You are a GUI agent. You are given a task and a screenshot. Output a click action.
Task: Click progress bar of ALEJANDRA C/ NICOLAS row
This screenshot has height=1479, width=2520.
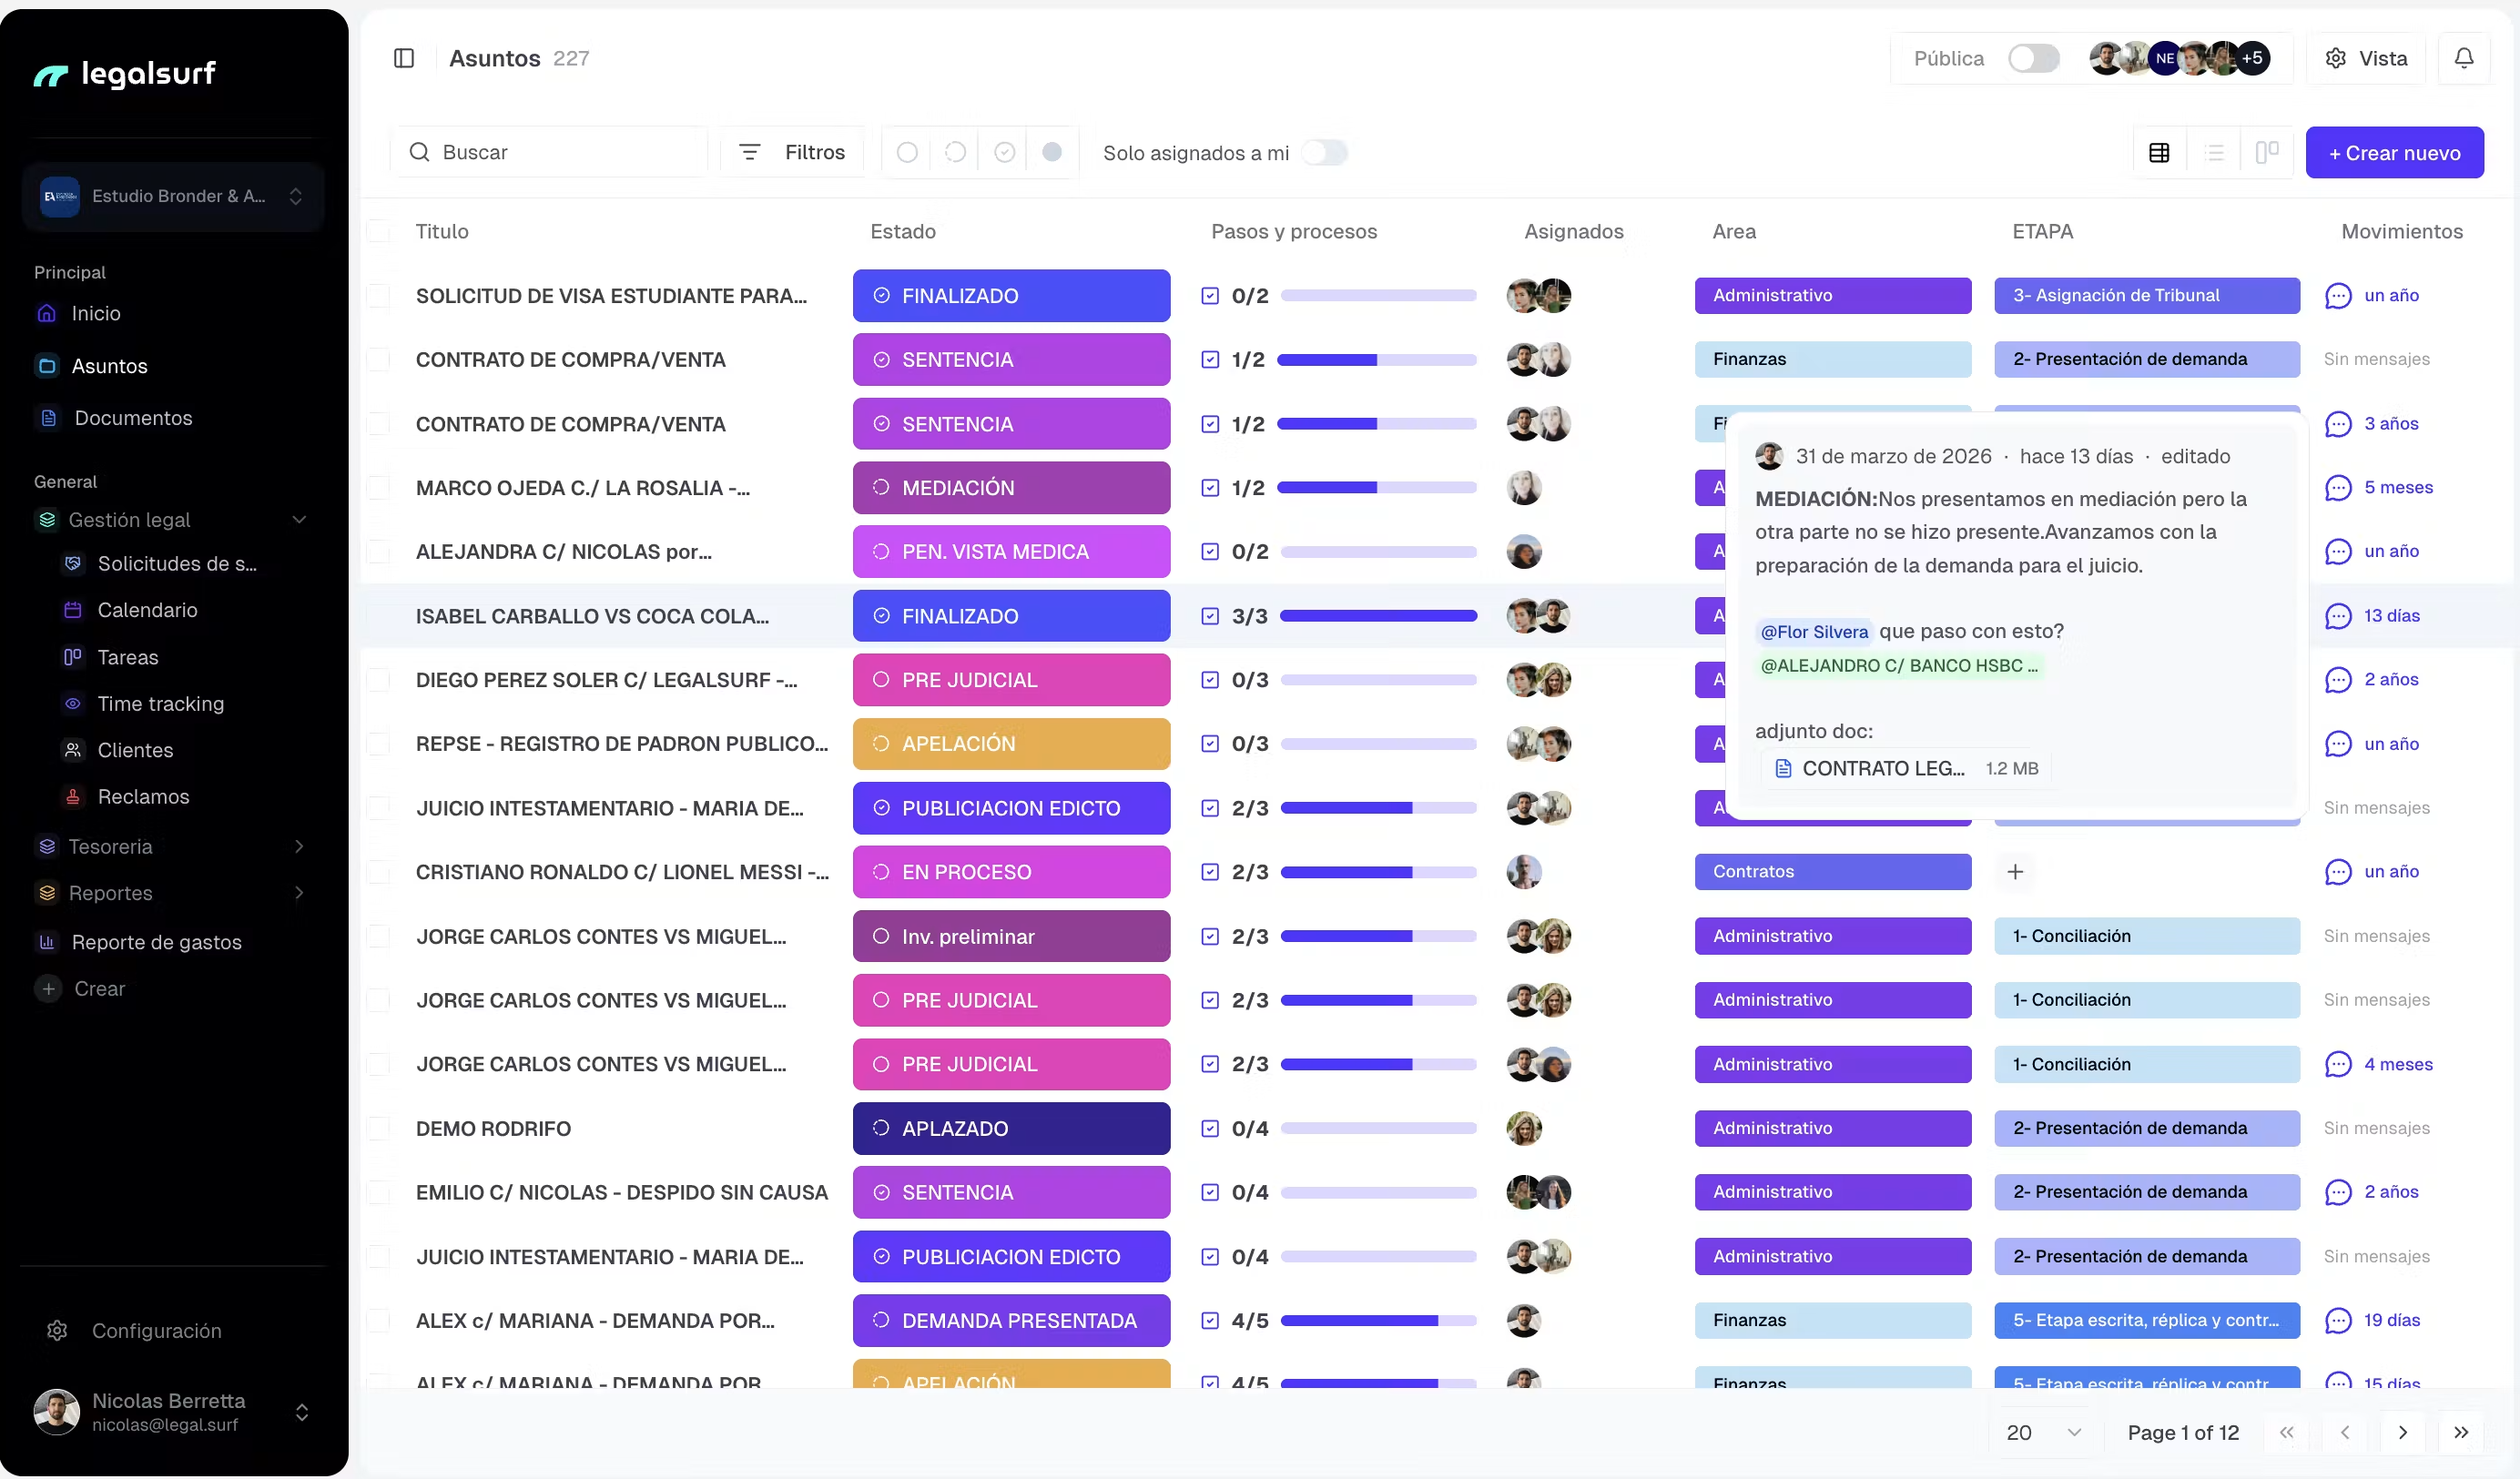[1378, 552]
